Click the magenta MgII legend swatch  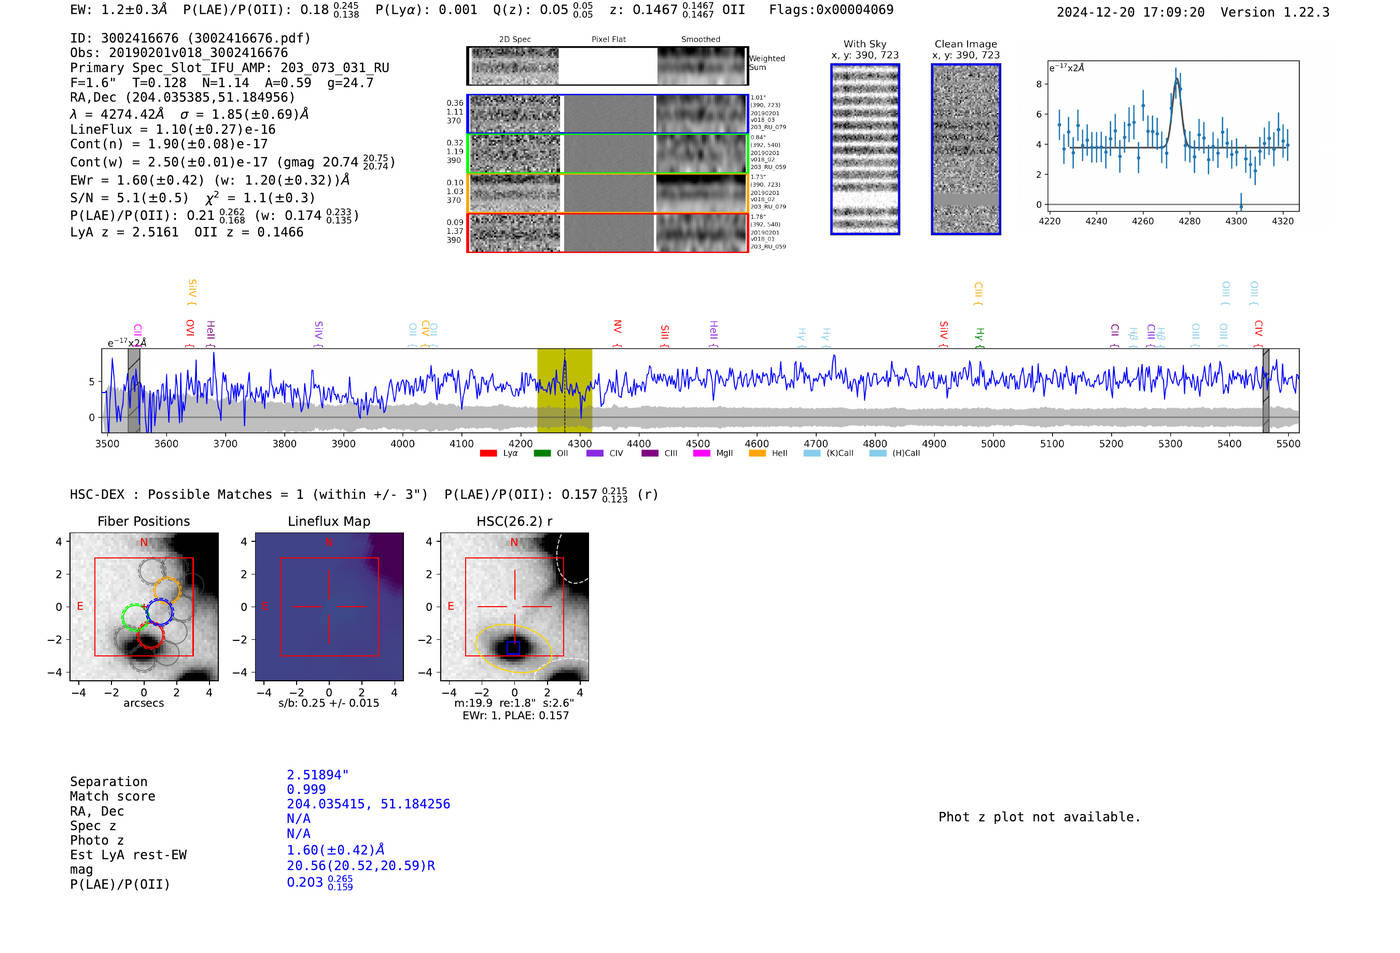click(x=701, y=453)
